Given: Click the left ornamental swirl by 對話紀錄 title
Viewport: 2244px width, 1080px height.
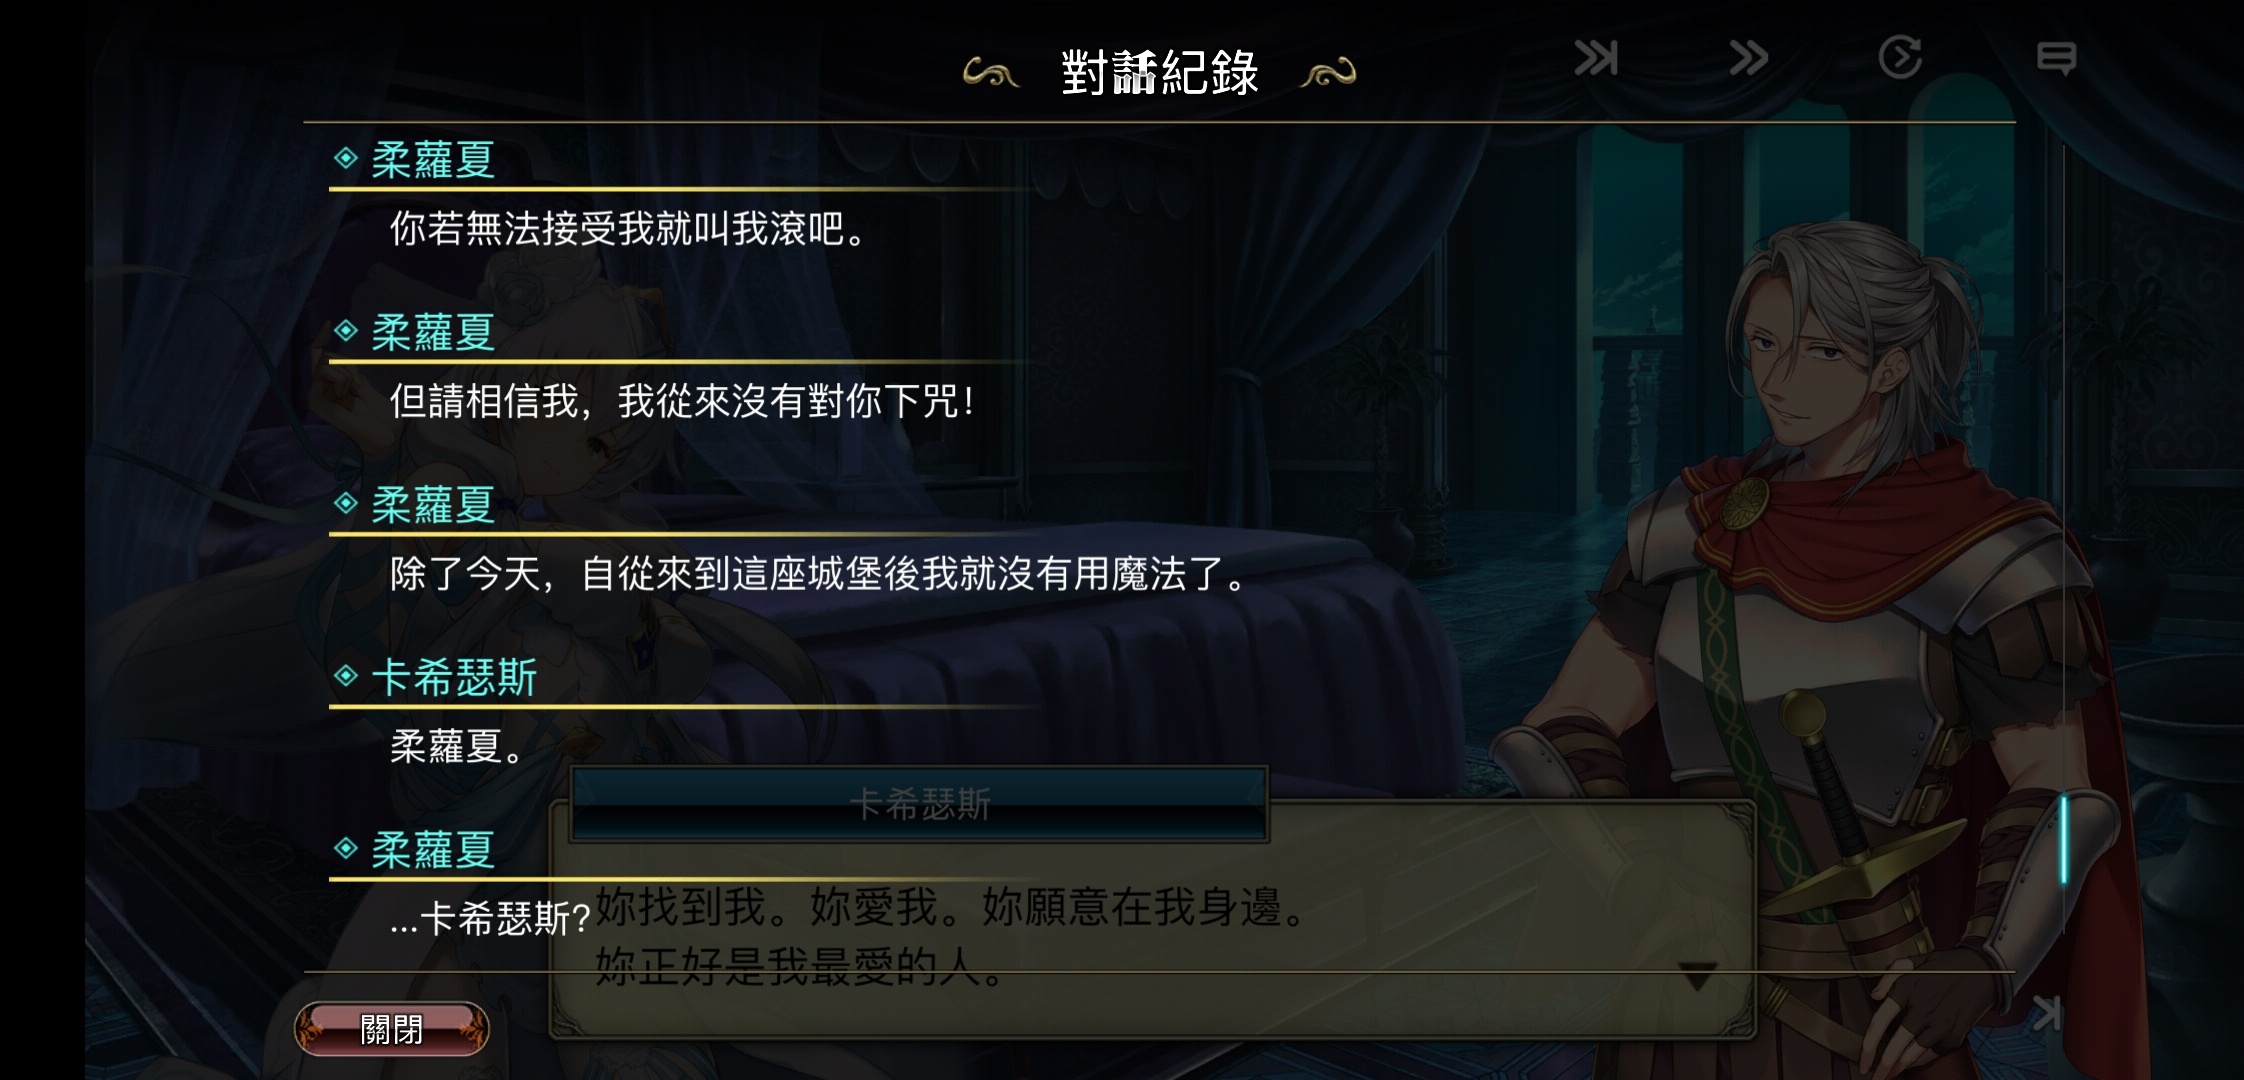Looking at the screenshot, I should point(990,73).
